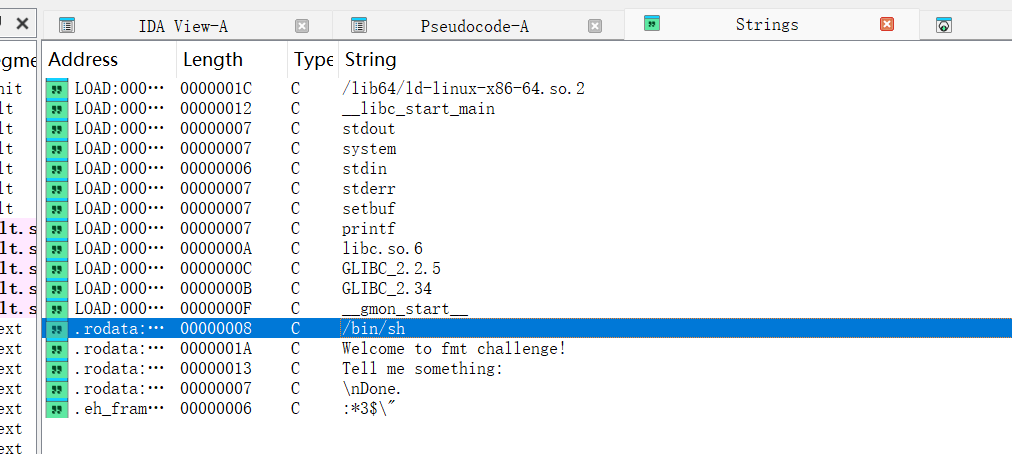Screen dimensions: 1012x454
Task: Select the 'Tell me something:' string row
Action: click(527, 369)
